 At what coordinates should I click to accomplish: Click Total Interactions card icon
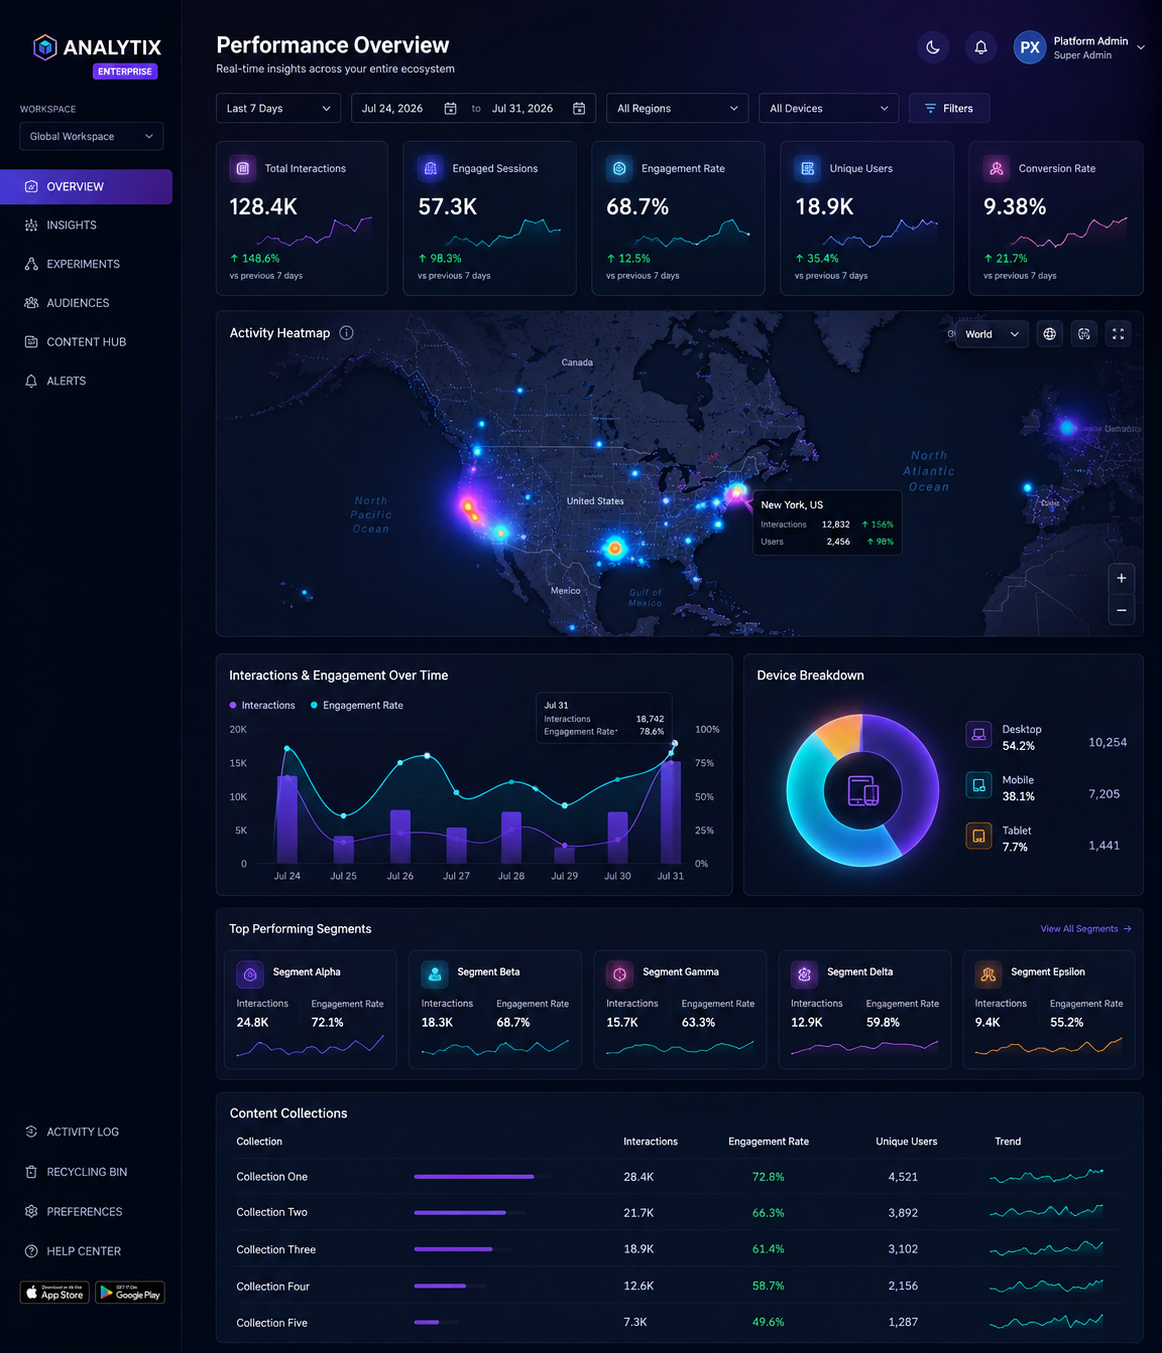(x=243, y=169)
